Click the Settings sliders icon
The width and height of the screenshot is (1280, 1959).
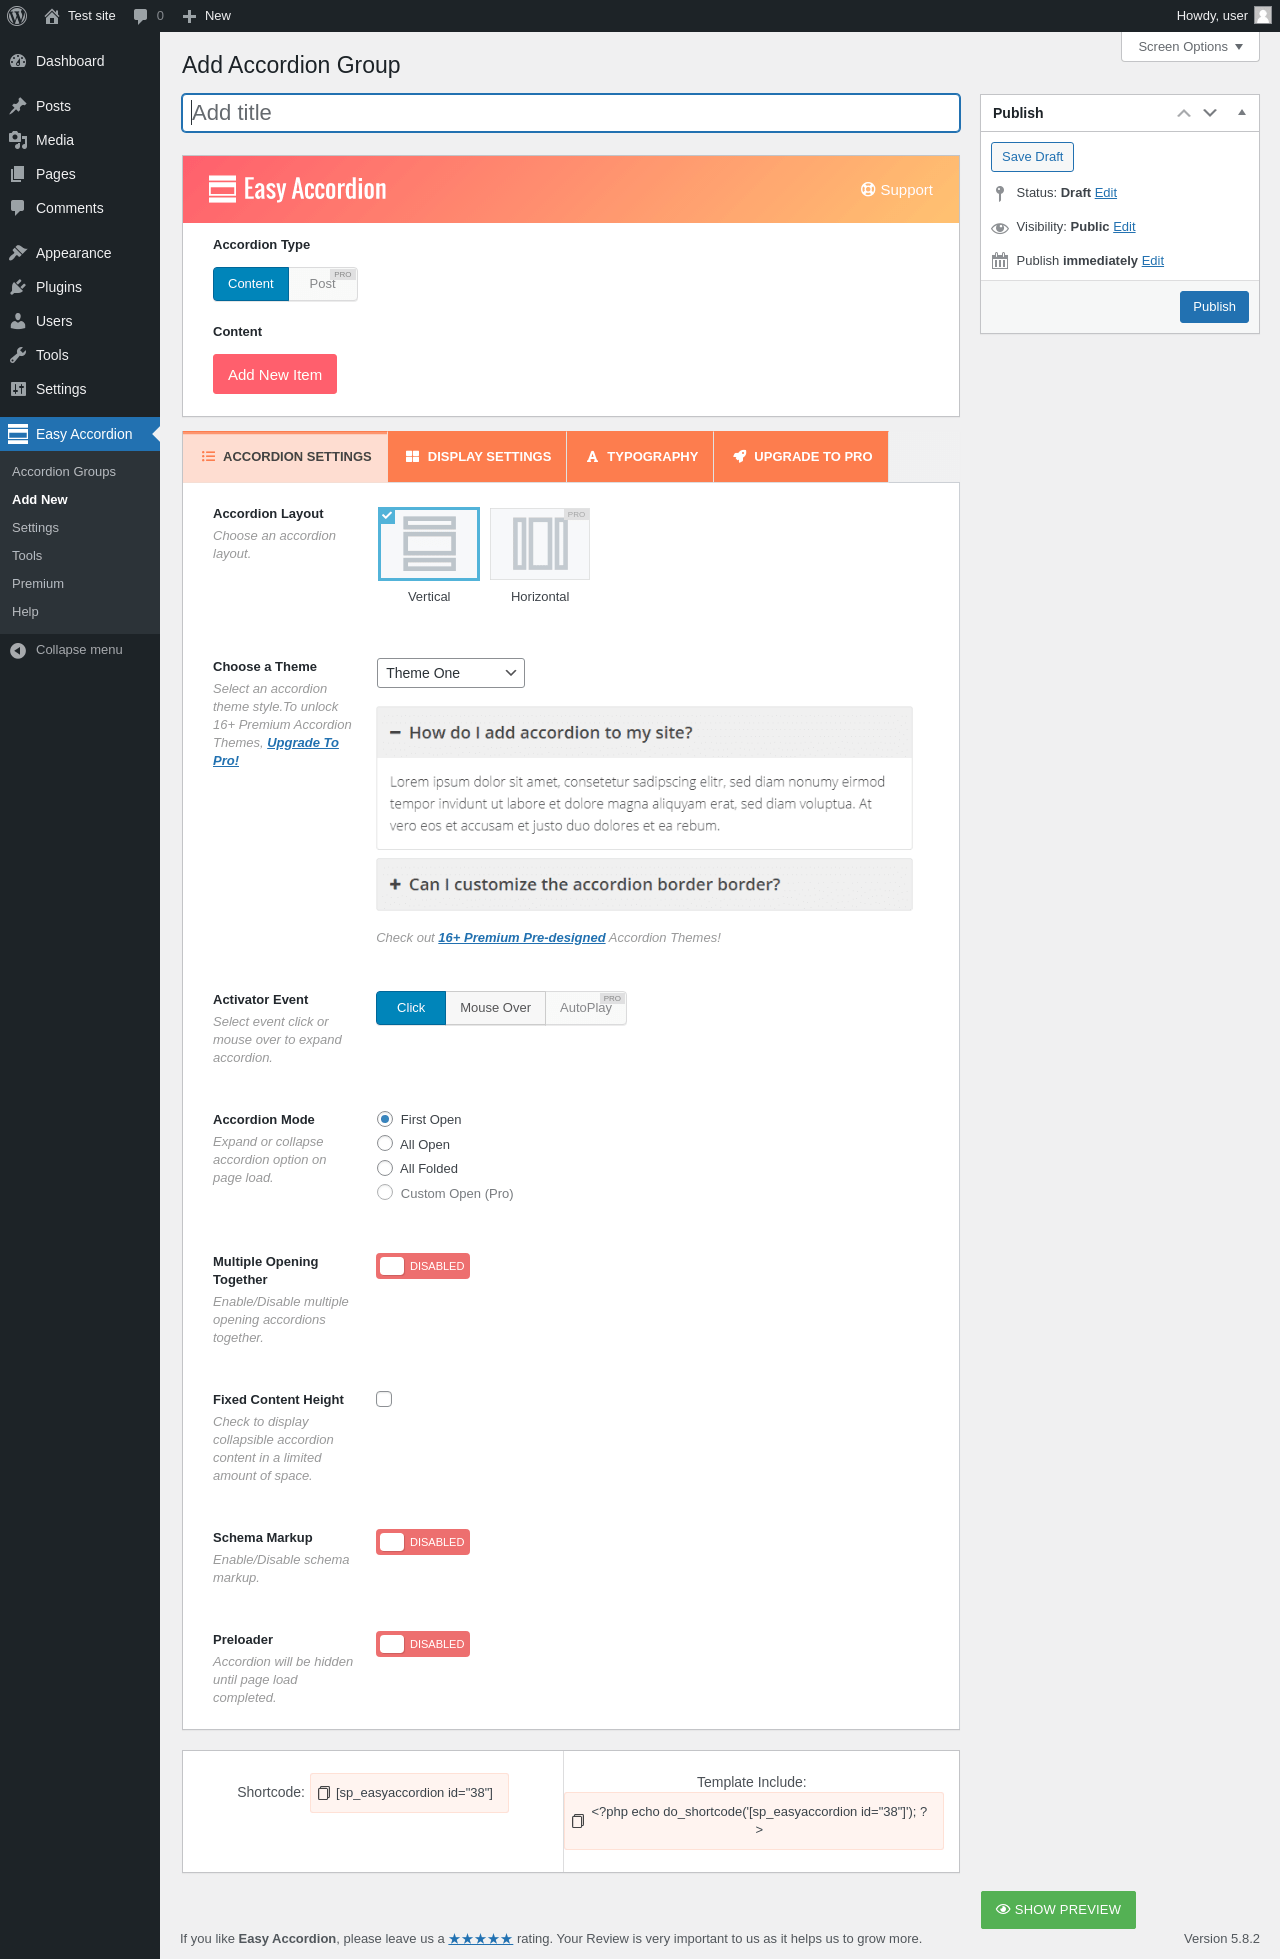click(18, 389)
